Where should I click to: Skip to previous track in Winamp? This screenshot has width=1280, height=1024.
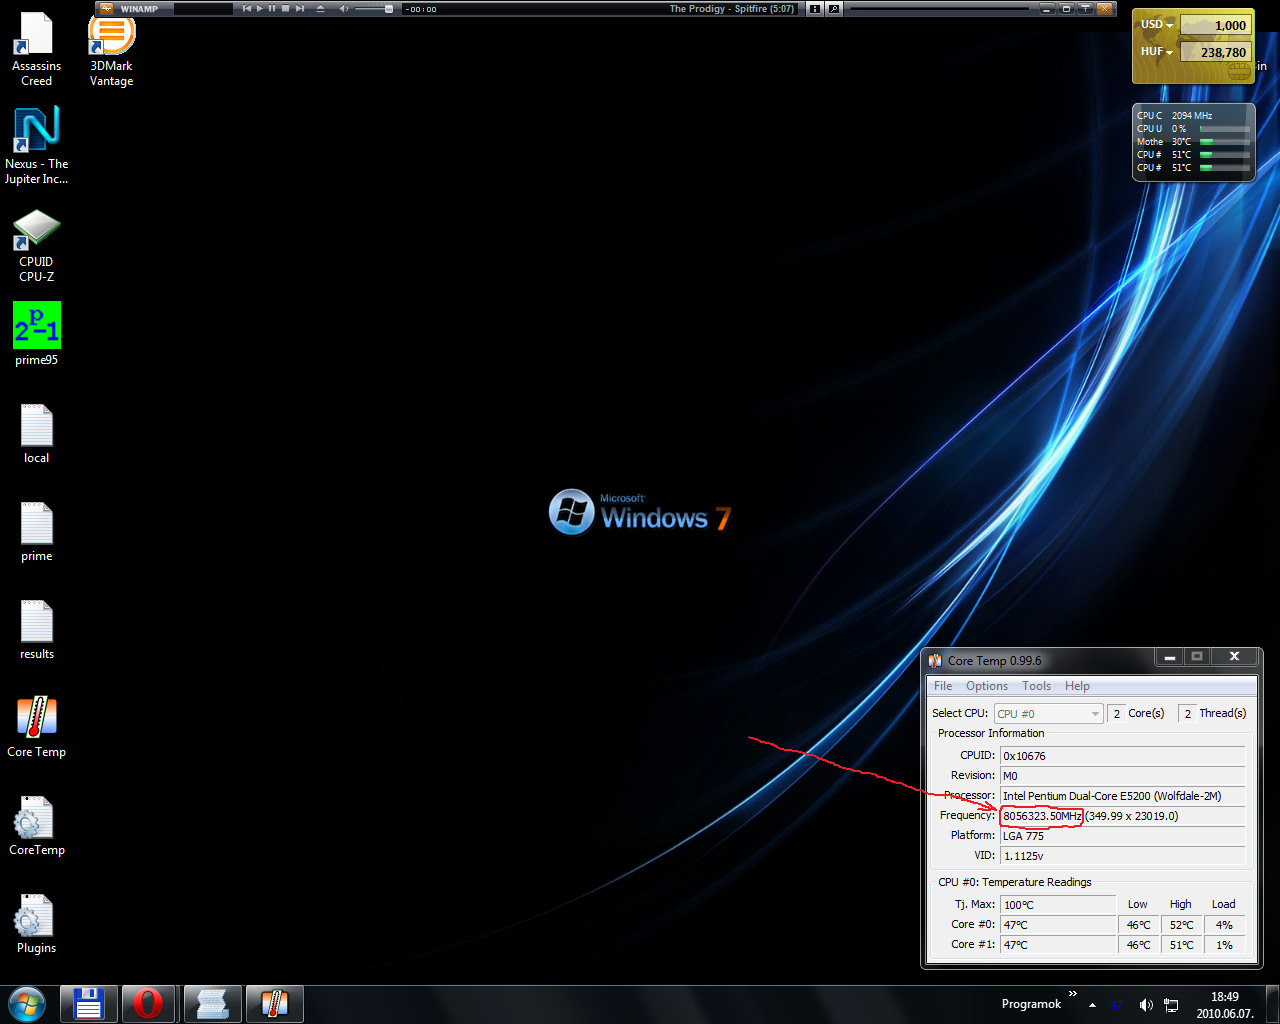[x=246, y=8]
